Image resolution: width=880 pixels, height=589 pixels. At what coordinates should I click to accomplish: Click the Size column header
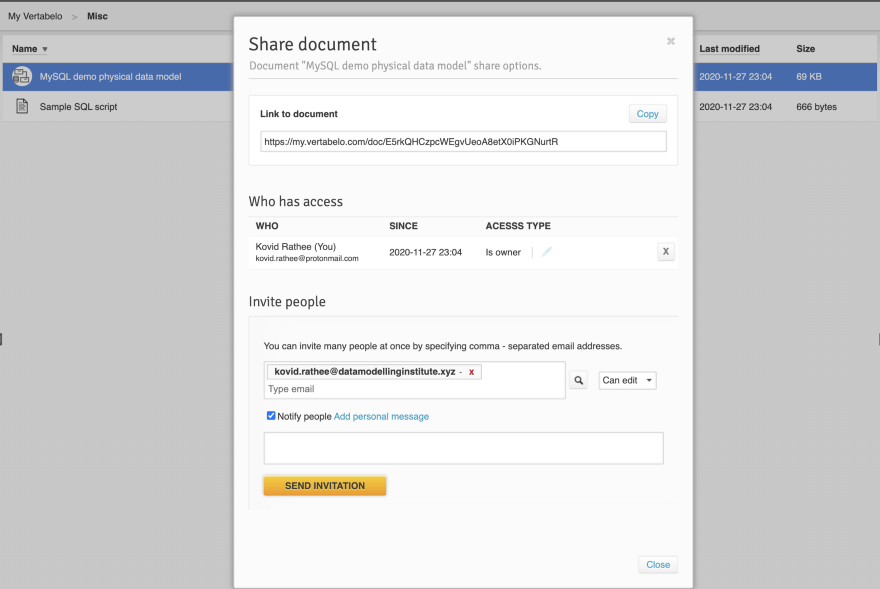coord(805,49)
